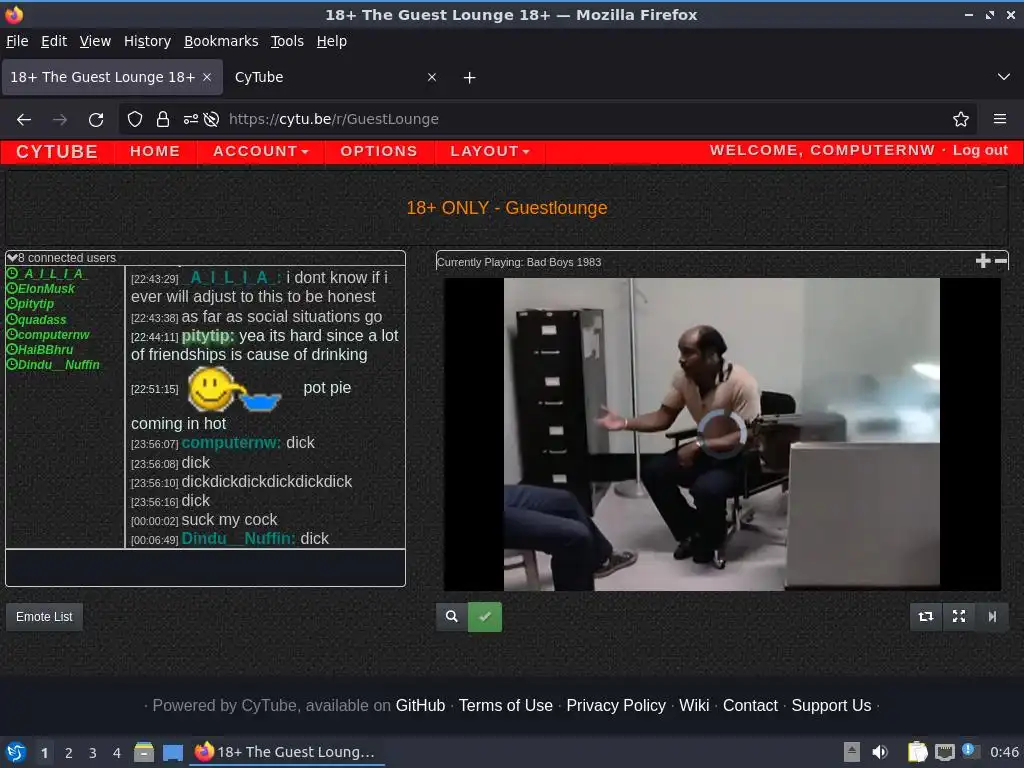Select user HaiBBhru in user list
Screen dimensions: 1024x768
[45, 349]
